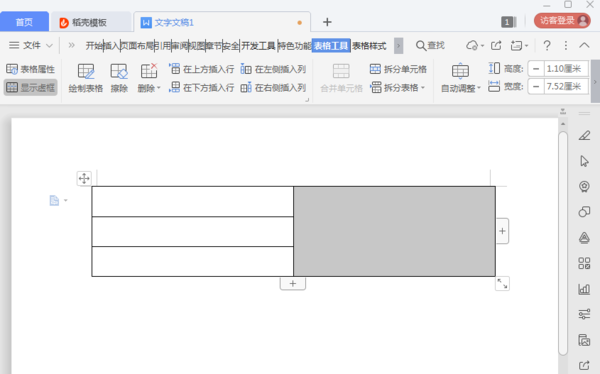This screenshot has width=600, height=374.
Task: Click the shaded merged right table cell
Action: [394, 231]
